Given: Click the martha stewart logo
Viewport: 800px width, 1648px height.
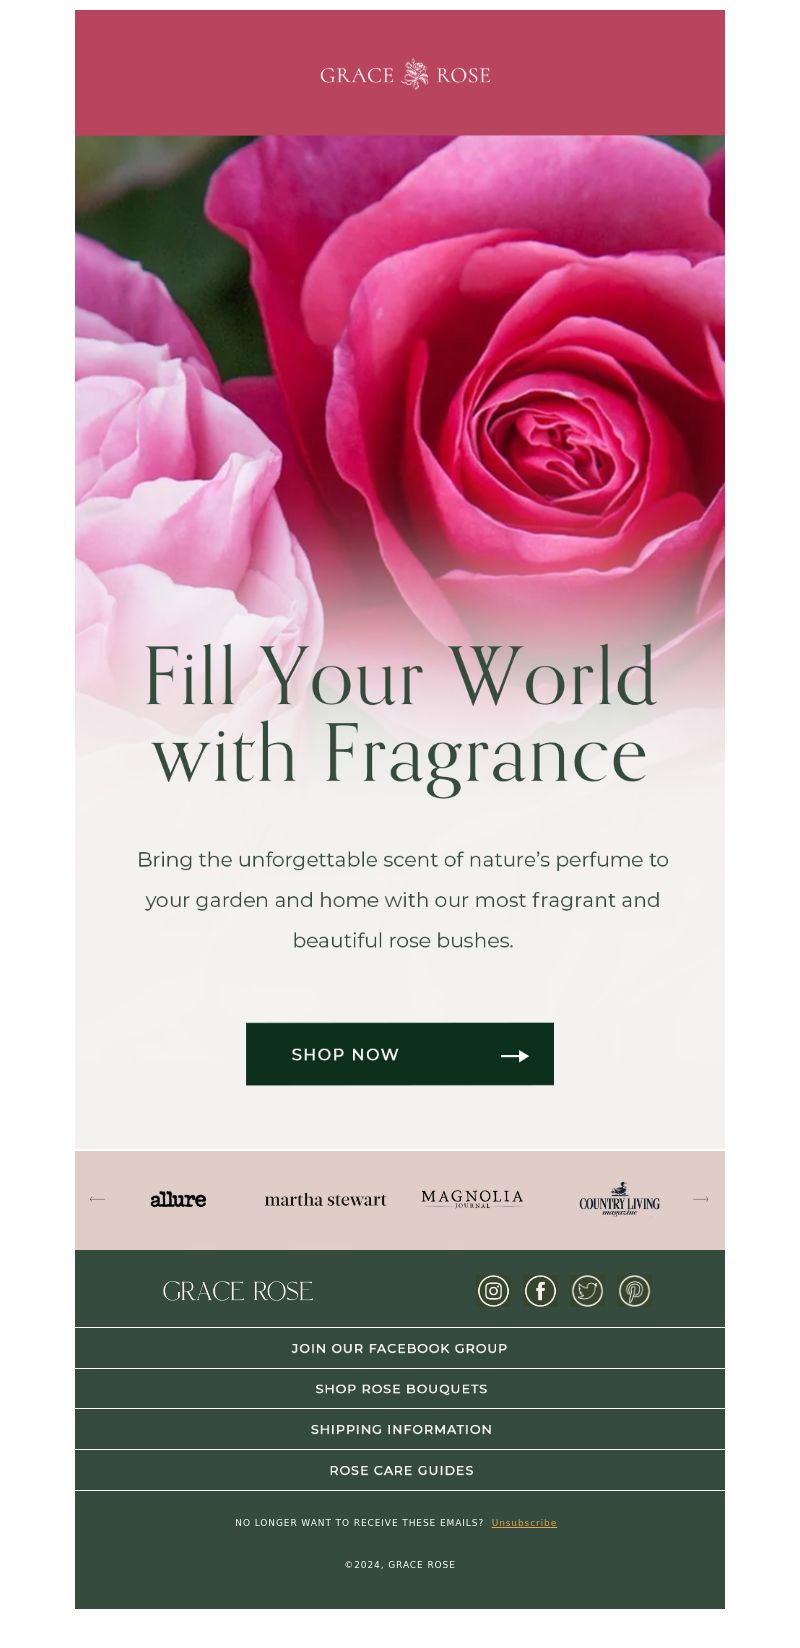Looking at the screenshot, I should click(325, 1200).
